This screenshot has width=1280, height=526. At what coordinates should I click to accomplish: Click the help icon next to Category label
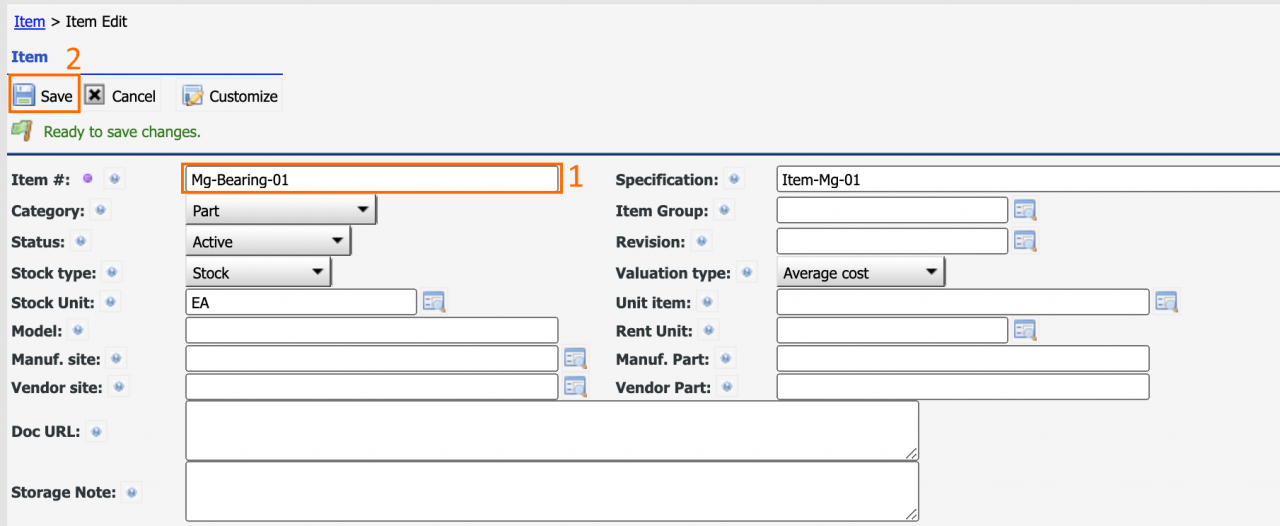tap(100, 211)
